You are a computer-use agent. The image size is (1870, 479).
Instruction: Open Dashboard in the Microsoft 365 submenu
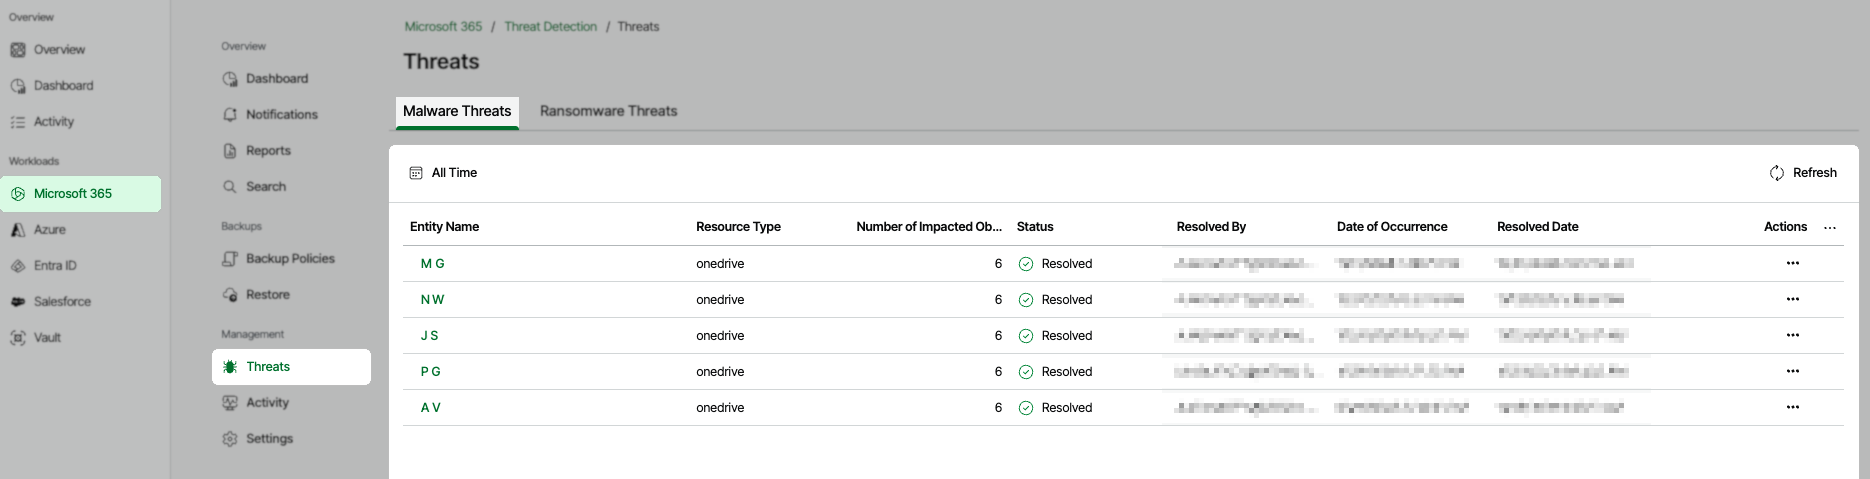[x=266, y=79]
